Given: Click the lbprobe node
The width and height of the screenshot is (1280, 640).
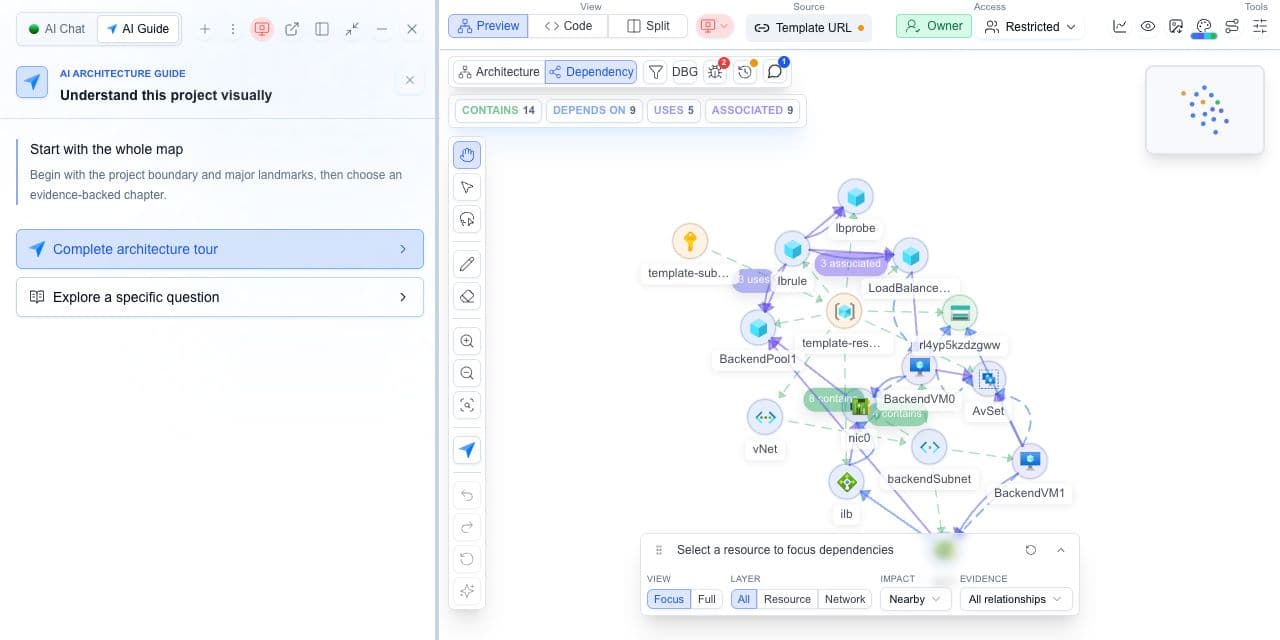Looking at the screenshot, I should coord(855,198).
